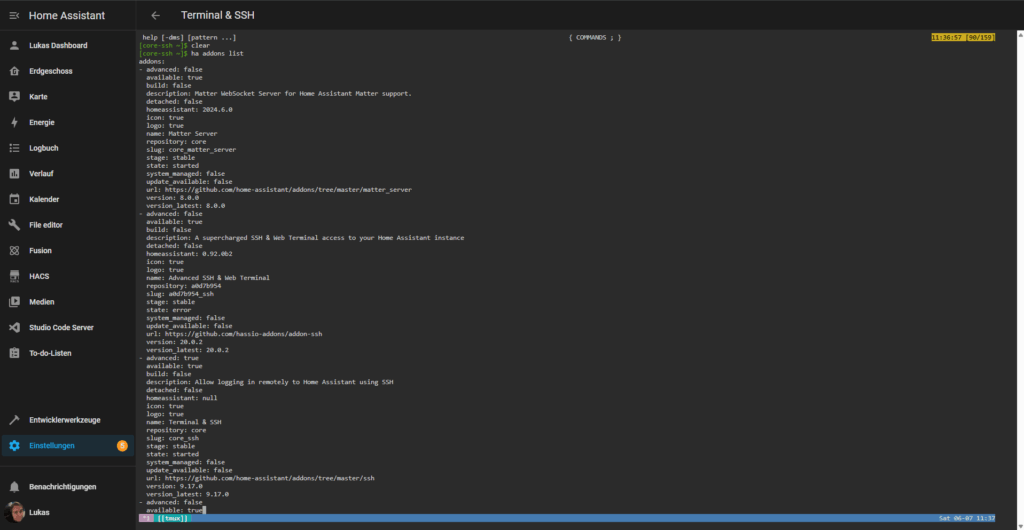The width and height of the screenshot is (1024, 530).
Task: Click the yellow scroll position indicator
Action: pyautogui.click(x=963, y=38)
